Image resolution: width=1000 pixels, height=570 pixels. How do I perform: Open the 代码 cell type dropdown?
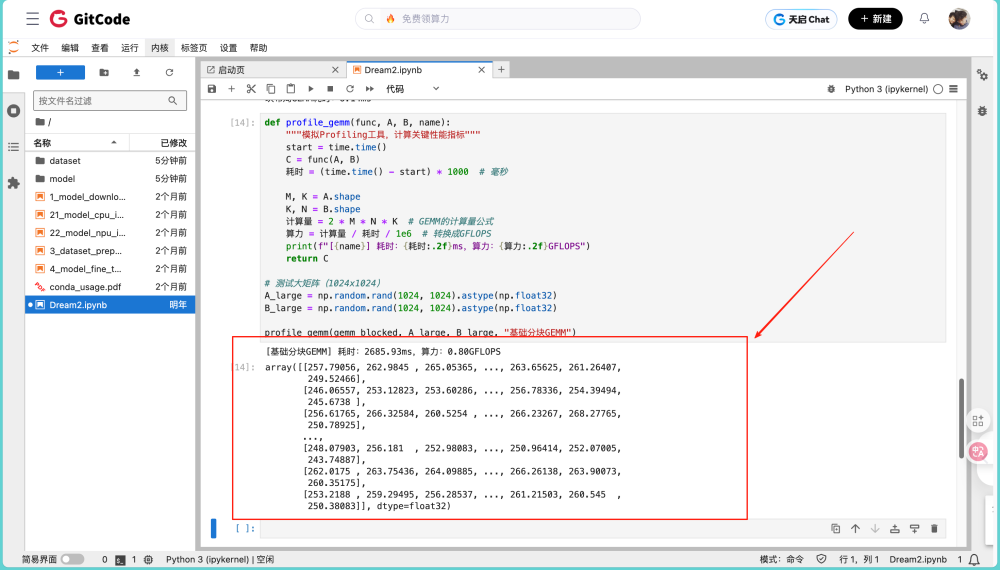pyautogui.click(x=412, y=89)
